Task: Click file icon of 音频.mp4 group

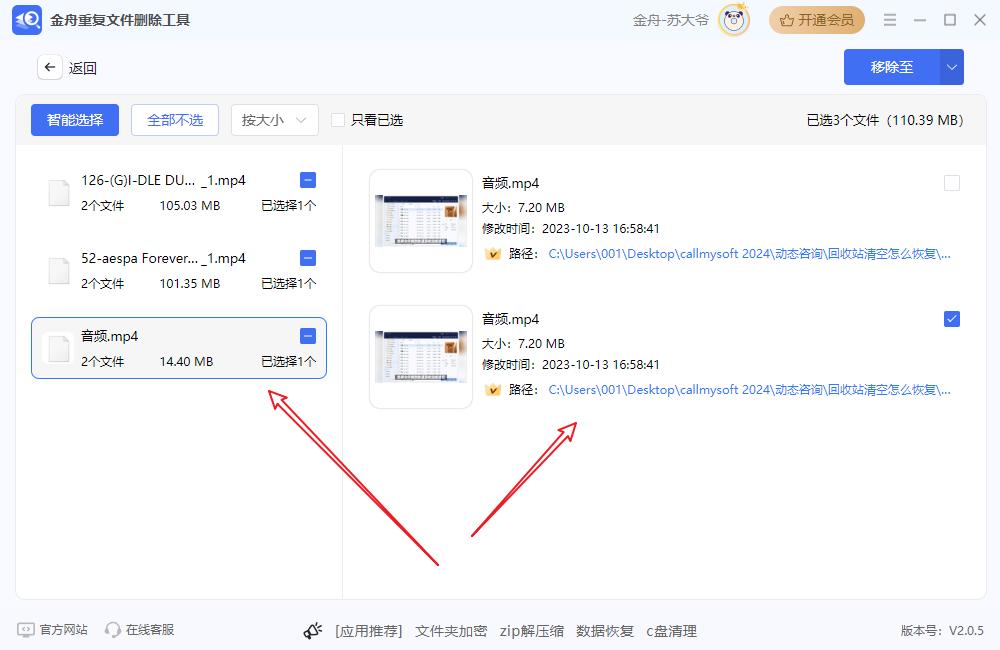Action: click(60, 348)
